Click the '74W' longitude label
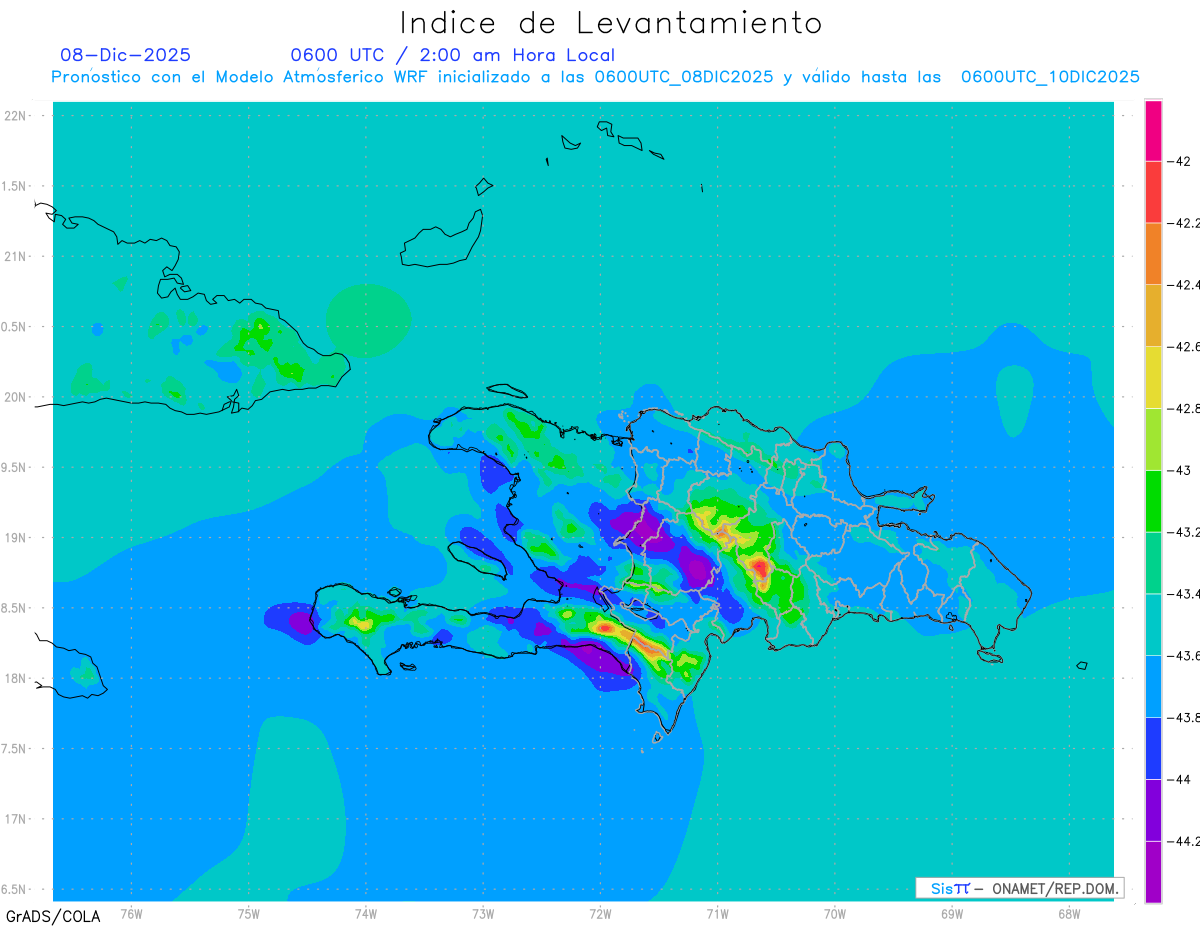The width and height of the screenshot is (1200, 927). pos(366,913)
